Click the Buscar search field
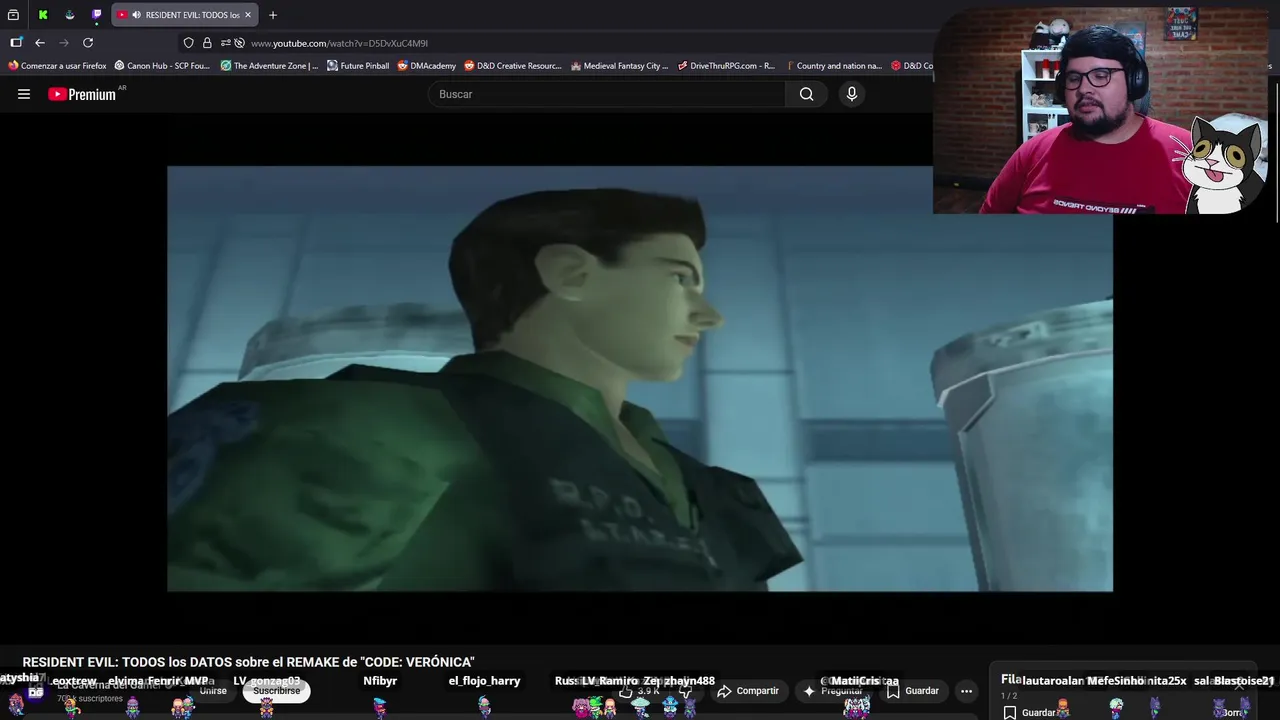This screenshot has width=1280, height=720. click(606, 94)
